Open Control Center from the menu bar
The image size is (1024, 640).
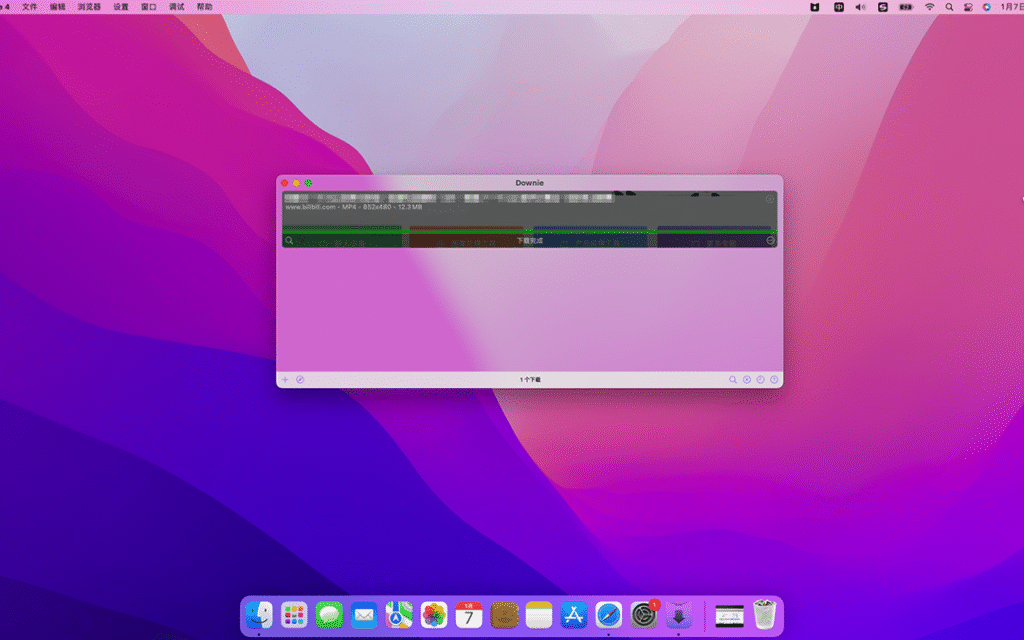pyautogui.click(x=968, y=7)
